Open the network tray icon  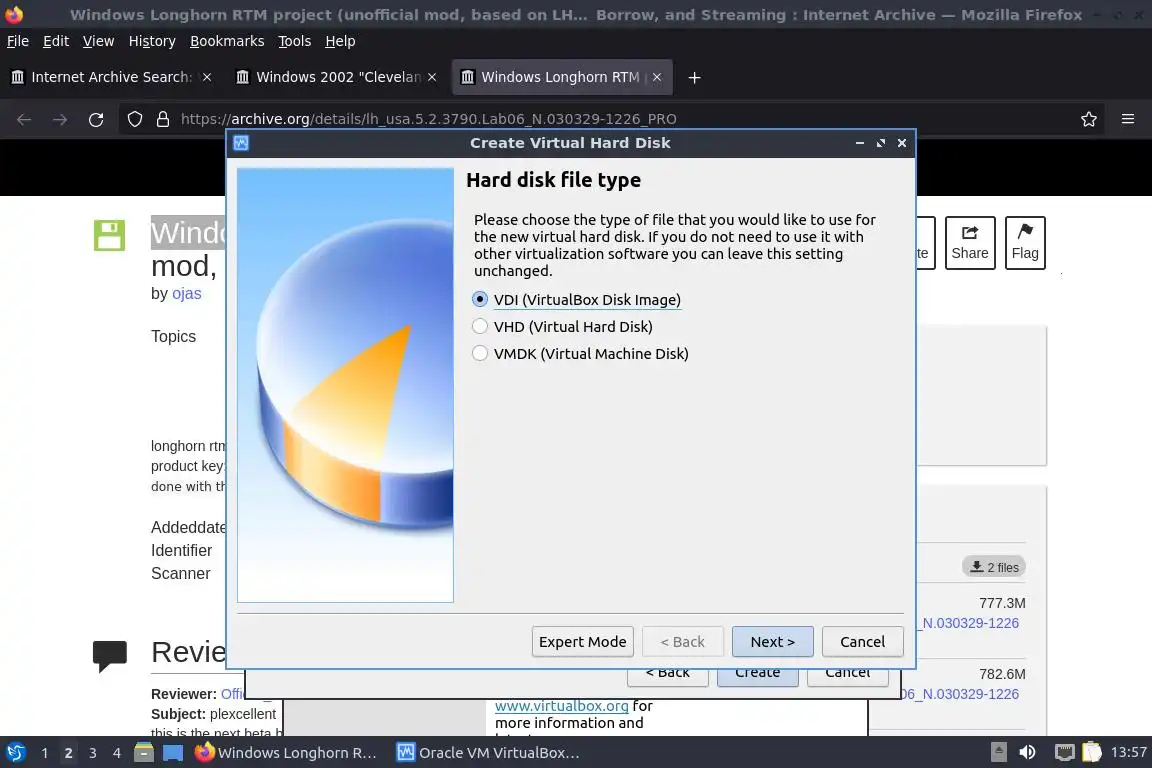(1065, 752)
